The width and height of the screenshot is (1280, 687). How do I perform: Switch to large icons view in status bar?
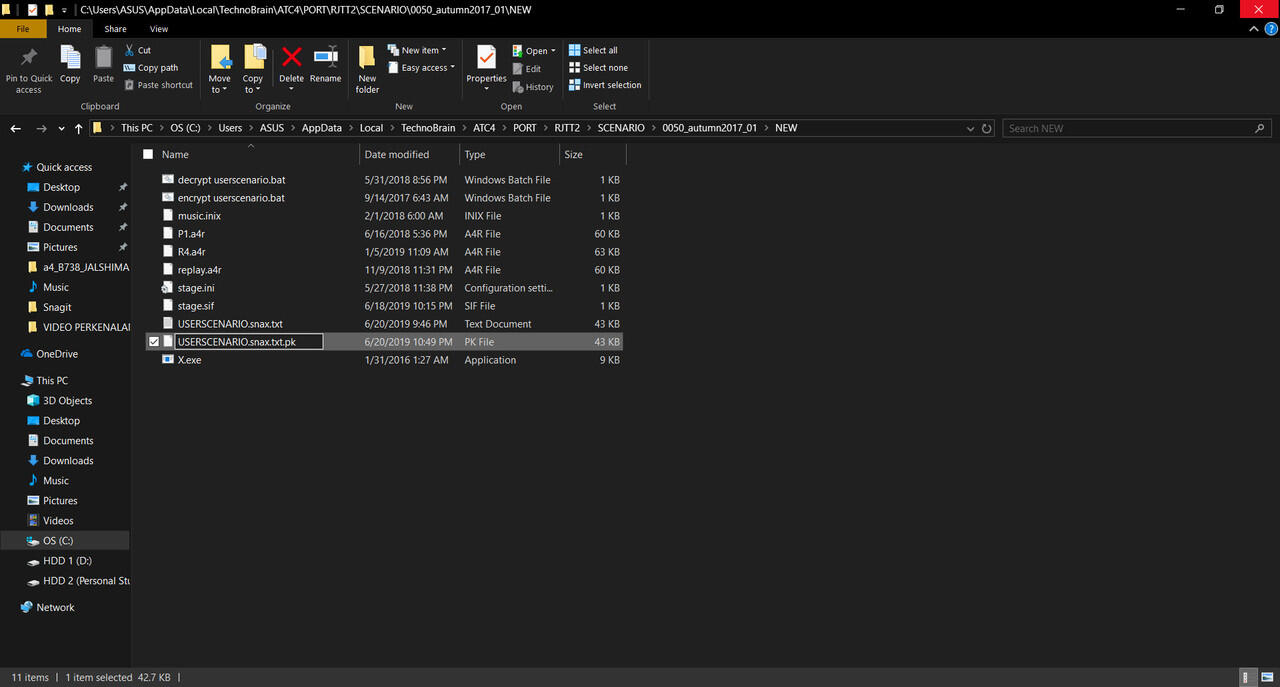tap(1265, 677)
